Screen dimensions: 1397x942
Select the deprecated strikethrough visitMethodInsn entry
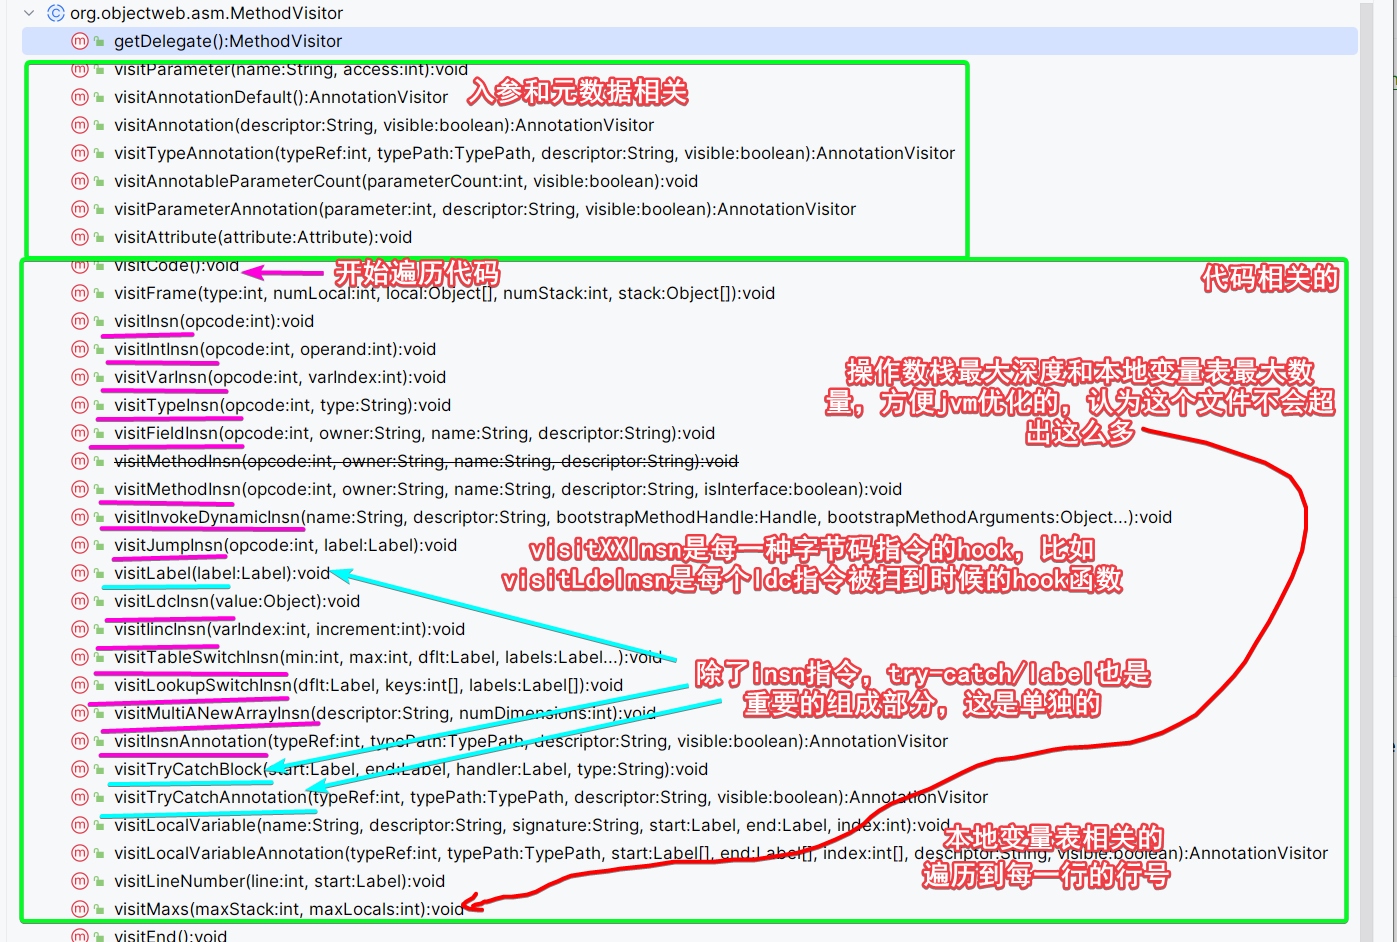(x=425, y=461)
